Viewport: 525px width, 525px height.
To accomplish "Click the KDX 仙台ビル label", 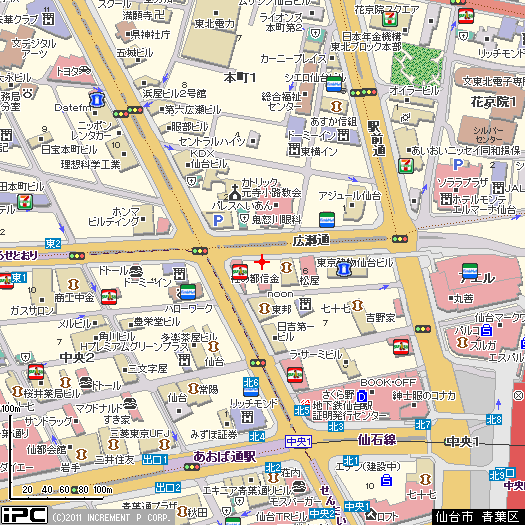I will 208,159.
